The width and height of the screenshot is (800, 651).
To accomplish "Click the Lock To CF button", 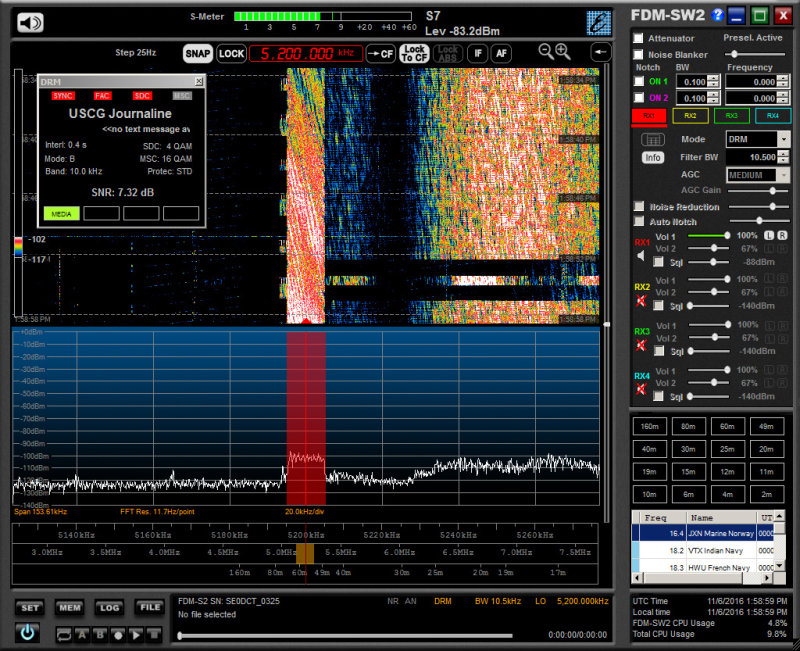I will 414,54.
